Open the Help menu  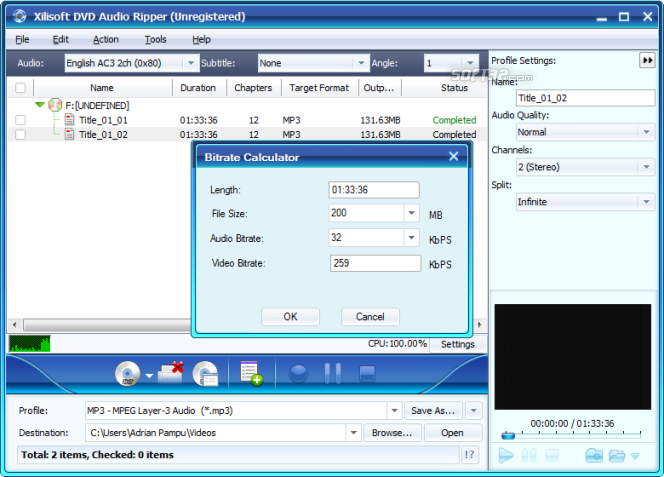pos(201,39)
